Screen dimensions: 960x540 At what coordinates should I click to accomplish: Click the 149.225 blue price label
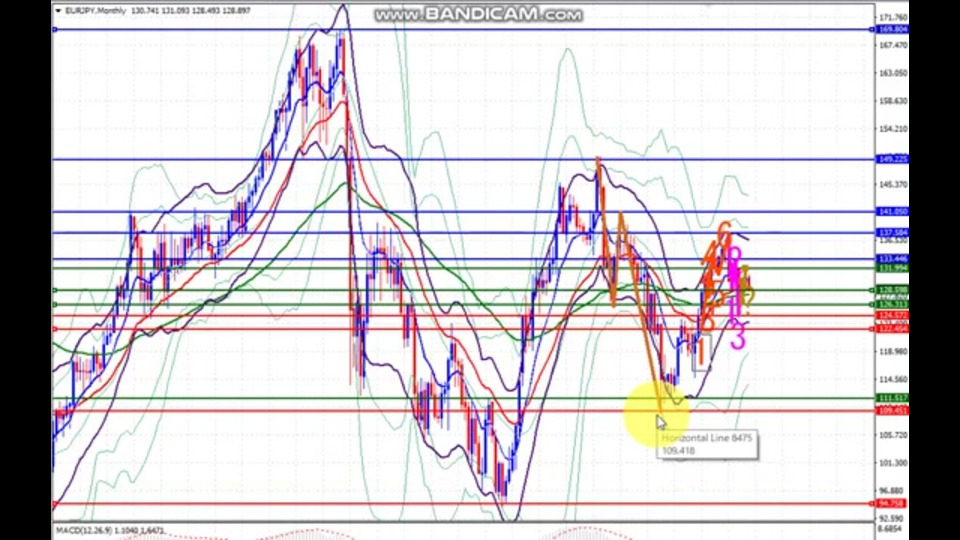tap(893, 159)
